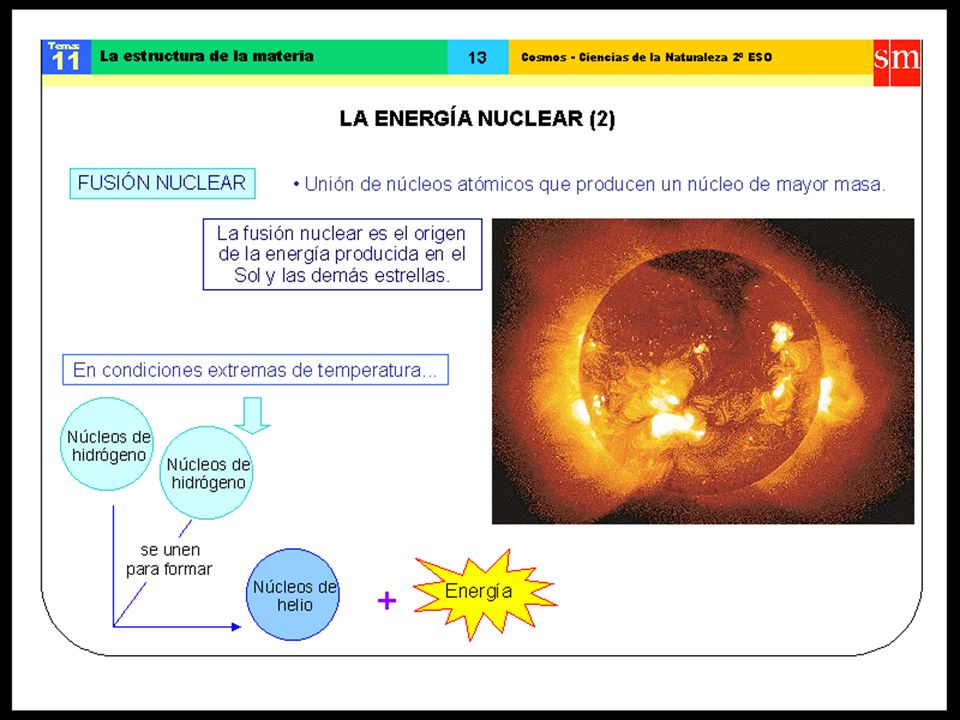This screenshot has height=720, width=960.
Task: Click the blue Tema 11 badge
Action: pyautogui.click(x=66, y=57)
